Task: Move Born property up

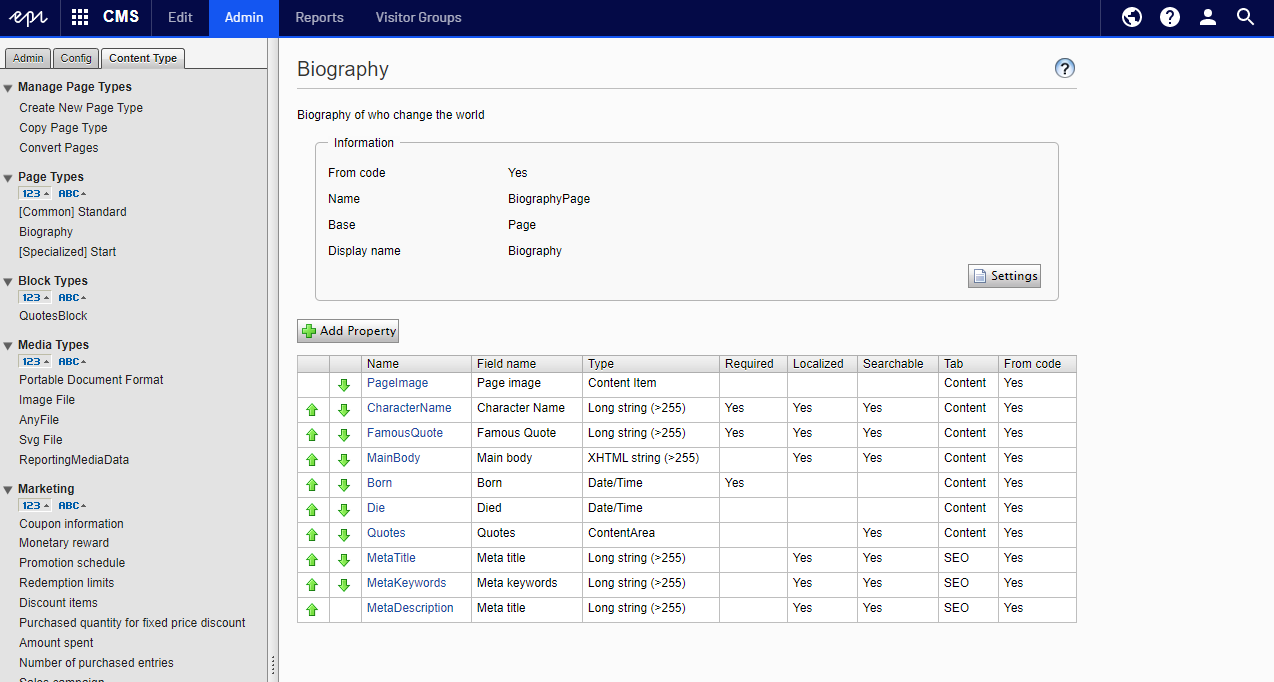Action: point(311,485)
